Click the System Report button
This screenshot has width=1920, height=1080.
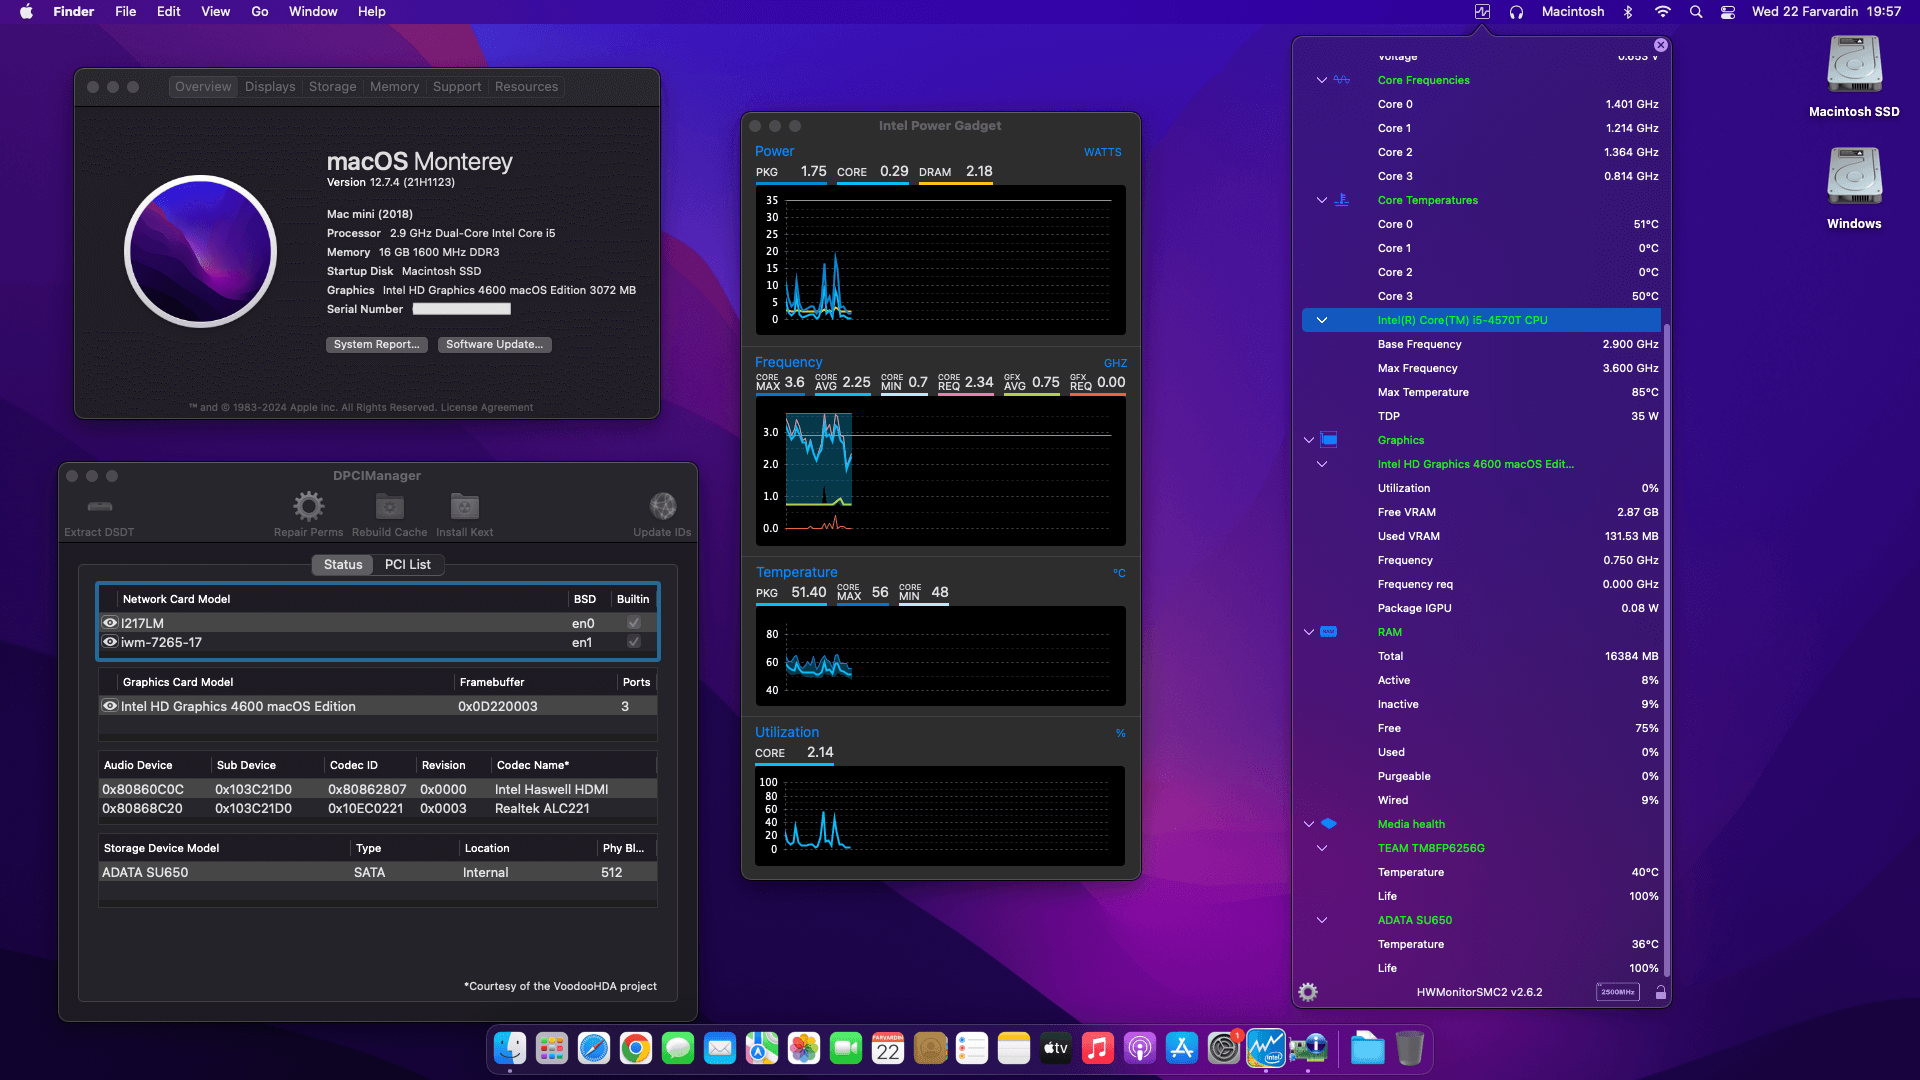pyautogui.click(x=377, y=344)
